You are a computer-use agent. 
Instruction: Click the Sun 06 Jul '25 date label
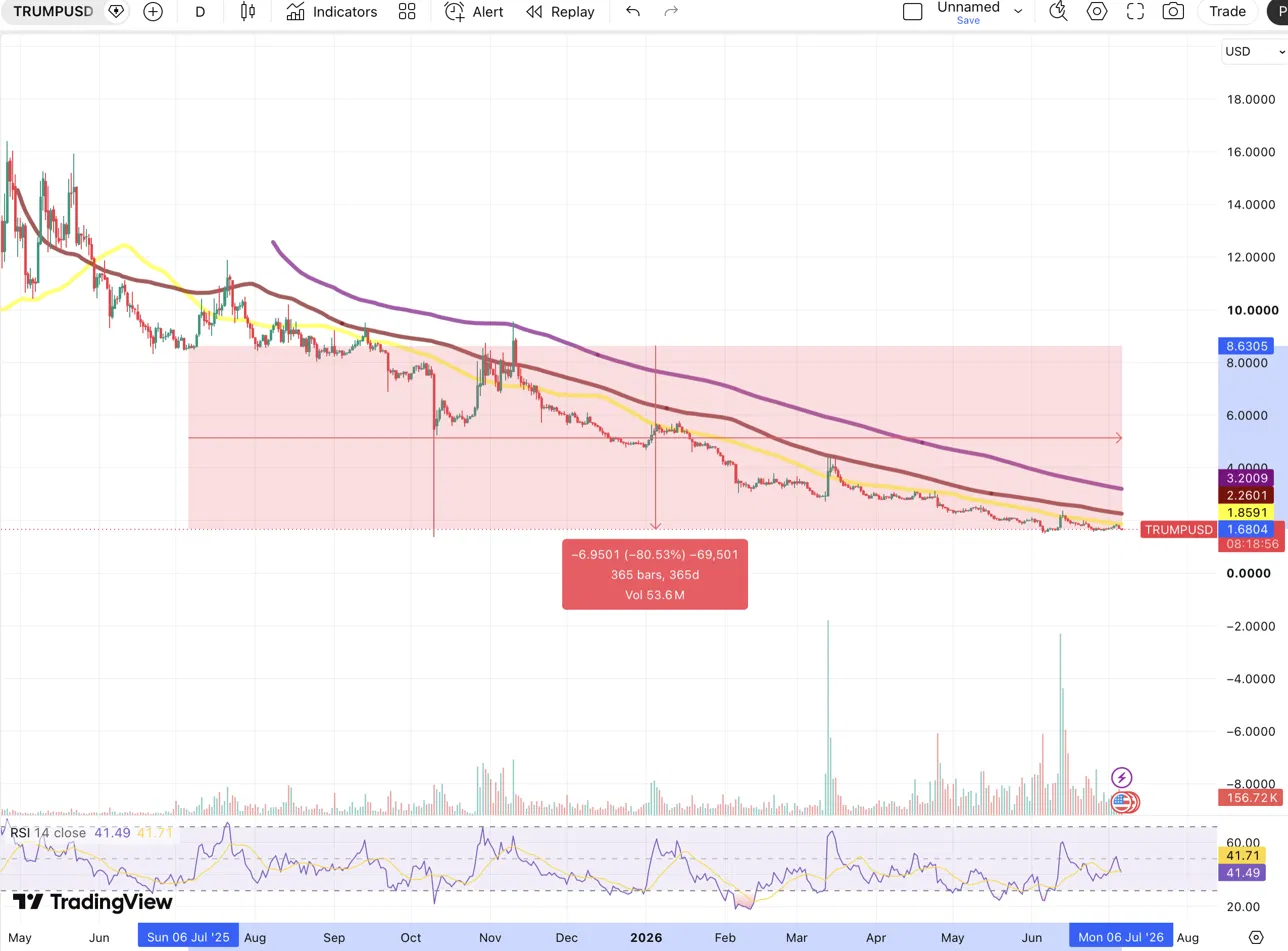click(188, 937)
